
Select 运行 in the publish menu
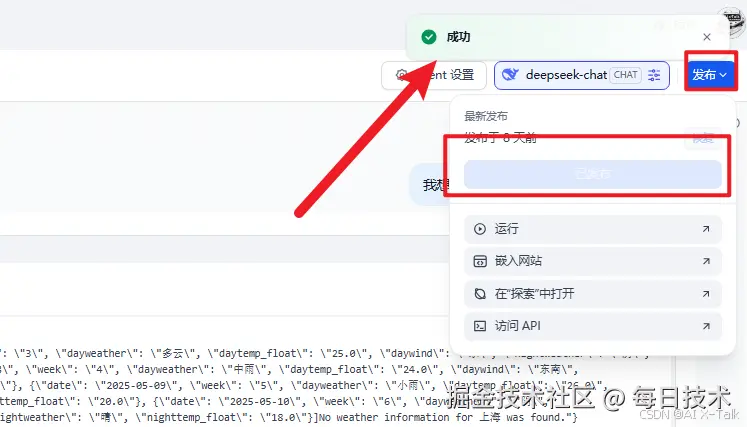click(x=593, y=229)
